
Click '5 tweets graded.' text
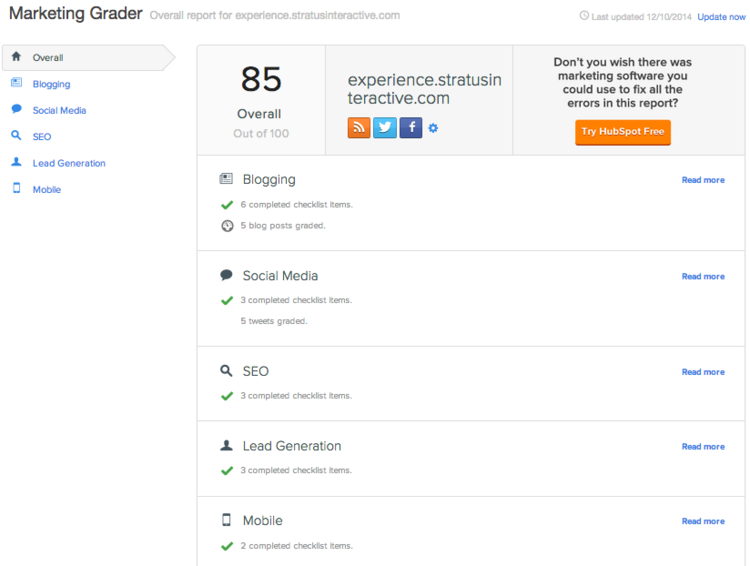pyautogui.click(x=274, y=321)
